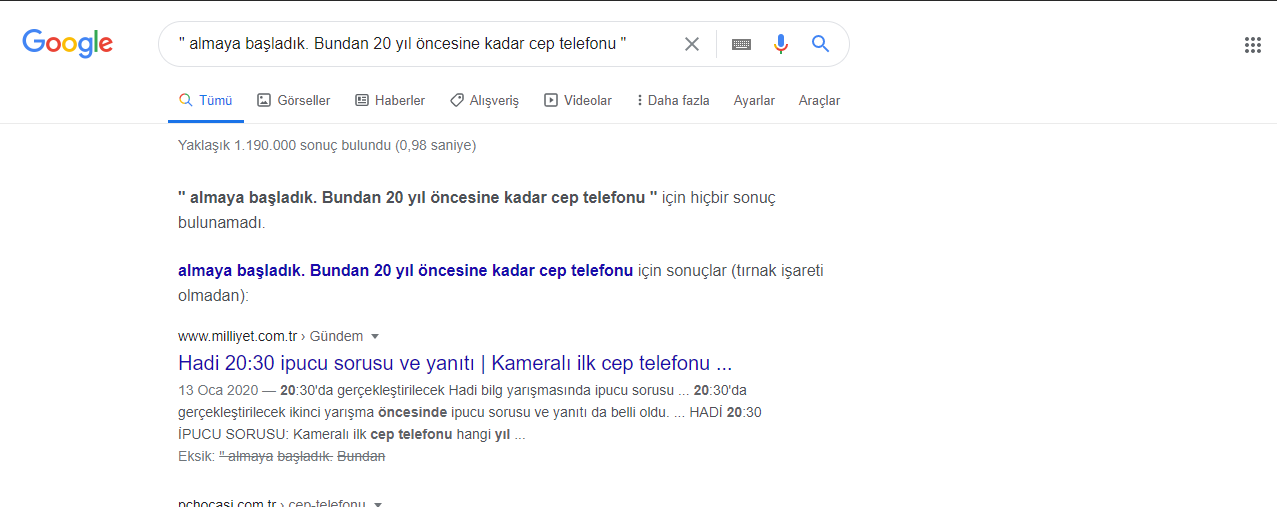Viewport: 1277px width, 507px height.
Task: Click the '13 Oca 2020' snippet date
Action: tap(219, 390)
